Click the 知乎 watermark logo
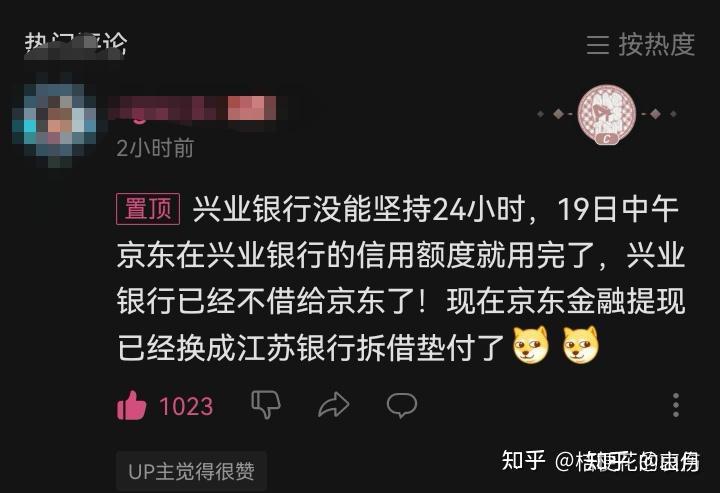The width and height of the screenshot is (720, 493). tap(523, 460)
